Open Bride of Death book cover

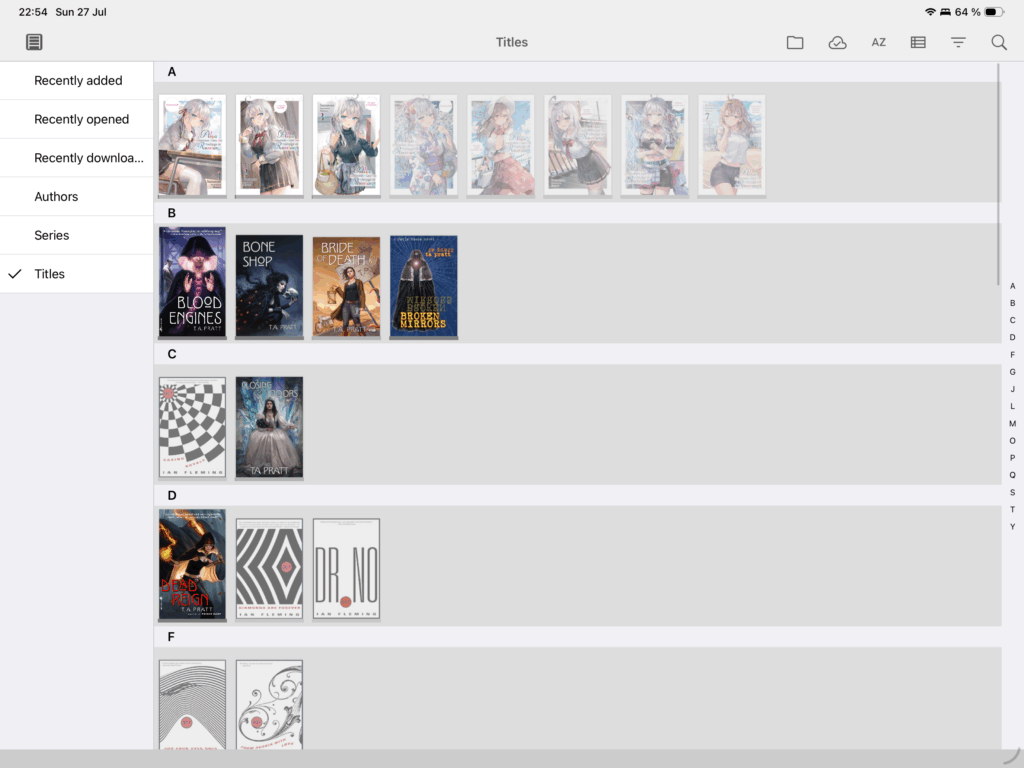pyautogui.click(x=346, y=287)
